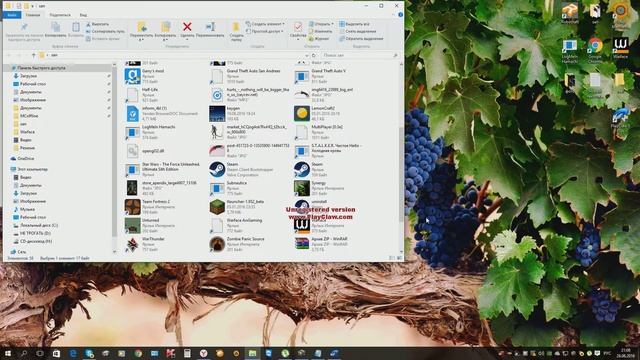Viewport: 640px width, 360px height.
Task: Click Select All in the ribbon
Action: (x=354, y=24)
